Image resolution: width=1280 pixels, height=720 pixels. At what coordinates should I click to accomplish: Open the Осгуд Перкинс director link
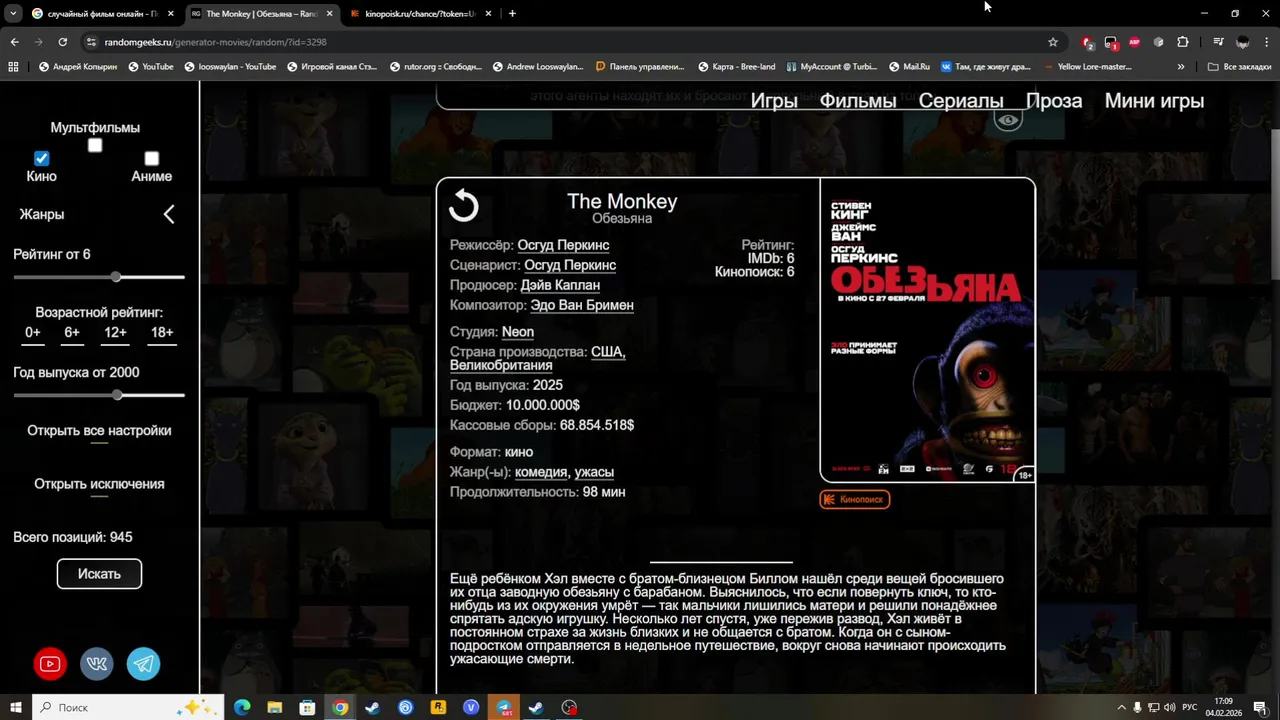point(563,245)
